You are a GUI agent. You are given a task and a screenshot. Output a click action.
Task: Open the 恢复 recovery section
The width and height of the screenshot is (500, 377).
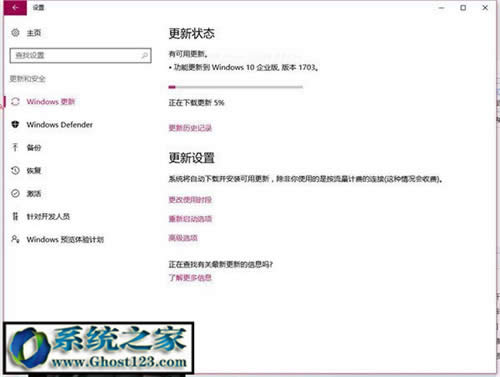coord(34,170)
